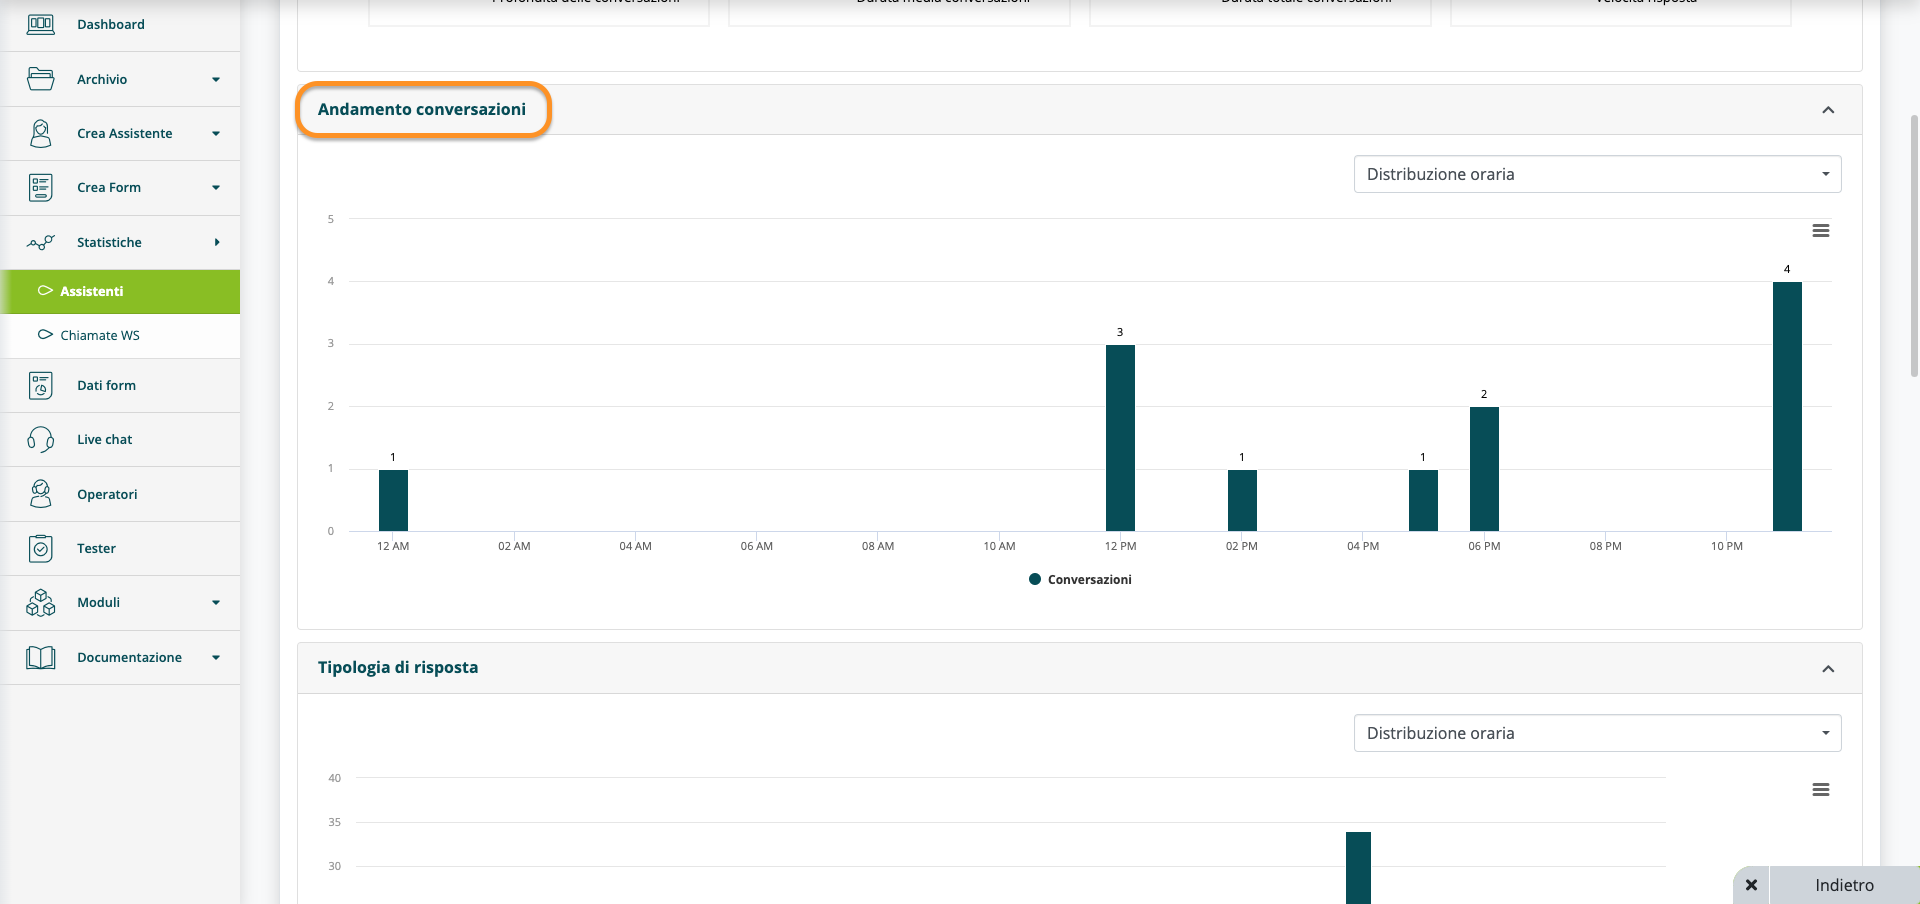The height and width of the screenshot is (904, 1920).
Task: Close the tutorial bar with the X
Action: (1751, 885)
